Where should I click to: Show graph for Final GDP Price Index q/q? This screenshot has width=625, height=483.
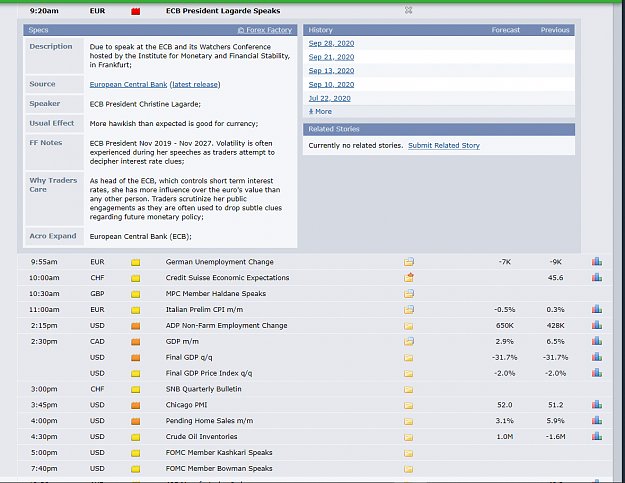point(597,373)
